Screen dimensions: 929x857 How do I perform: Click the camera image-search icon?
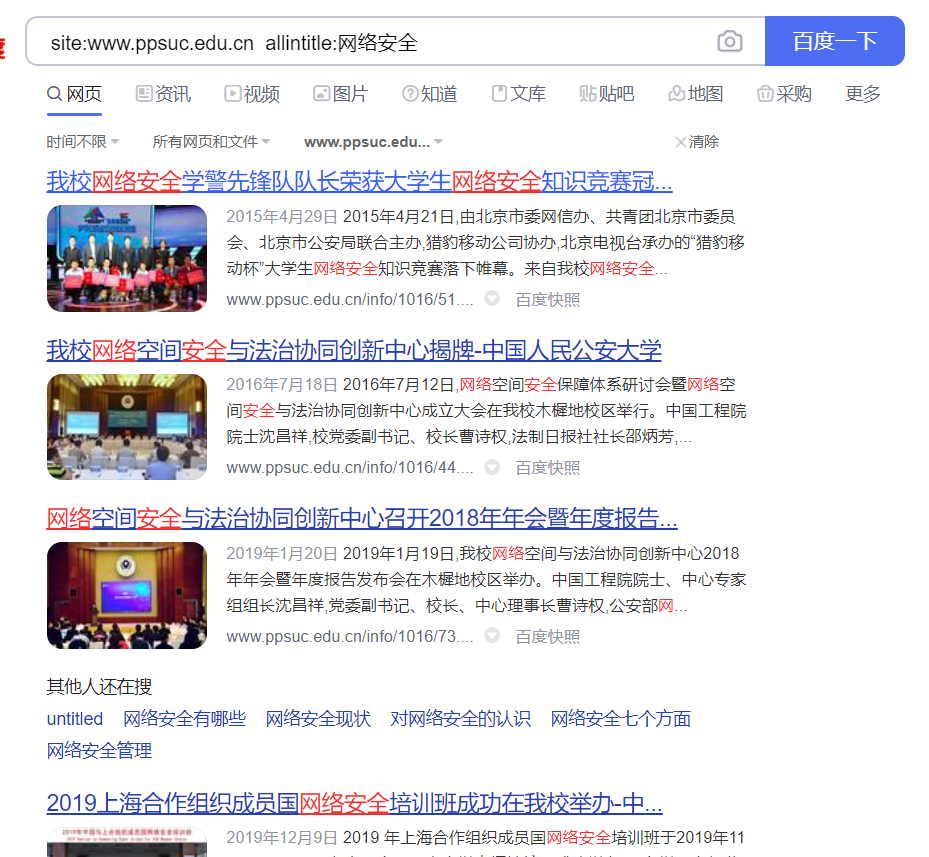[729, 41]
